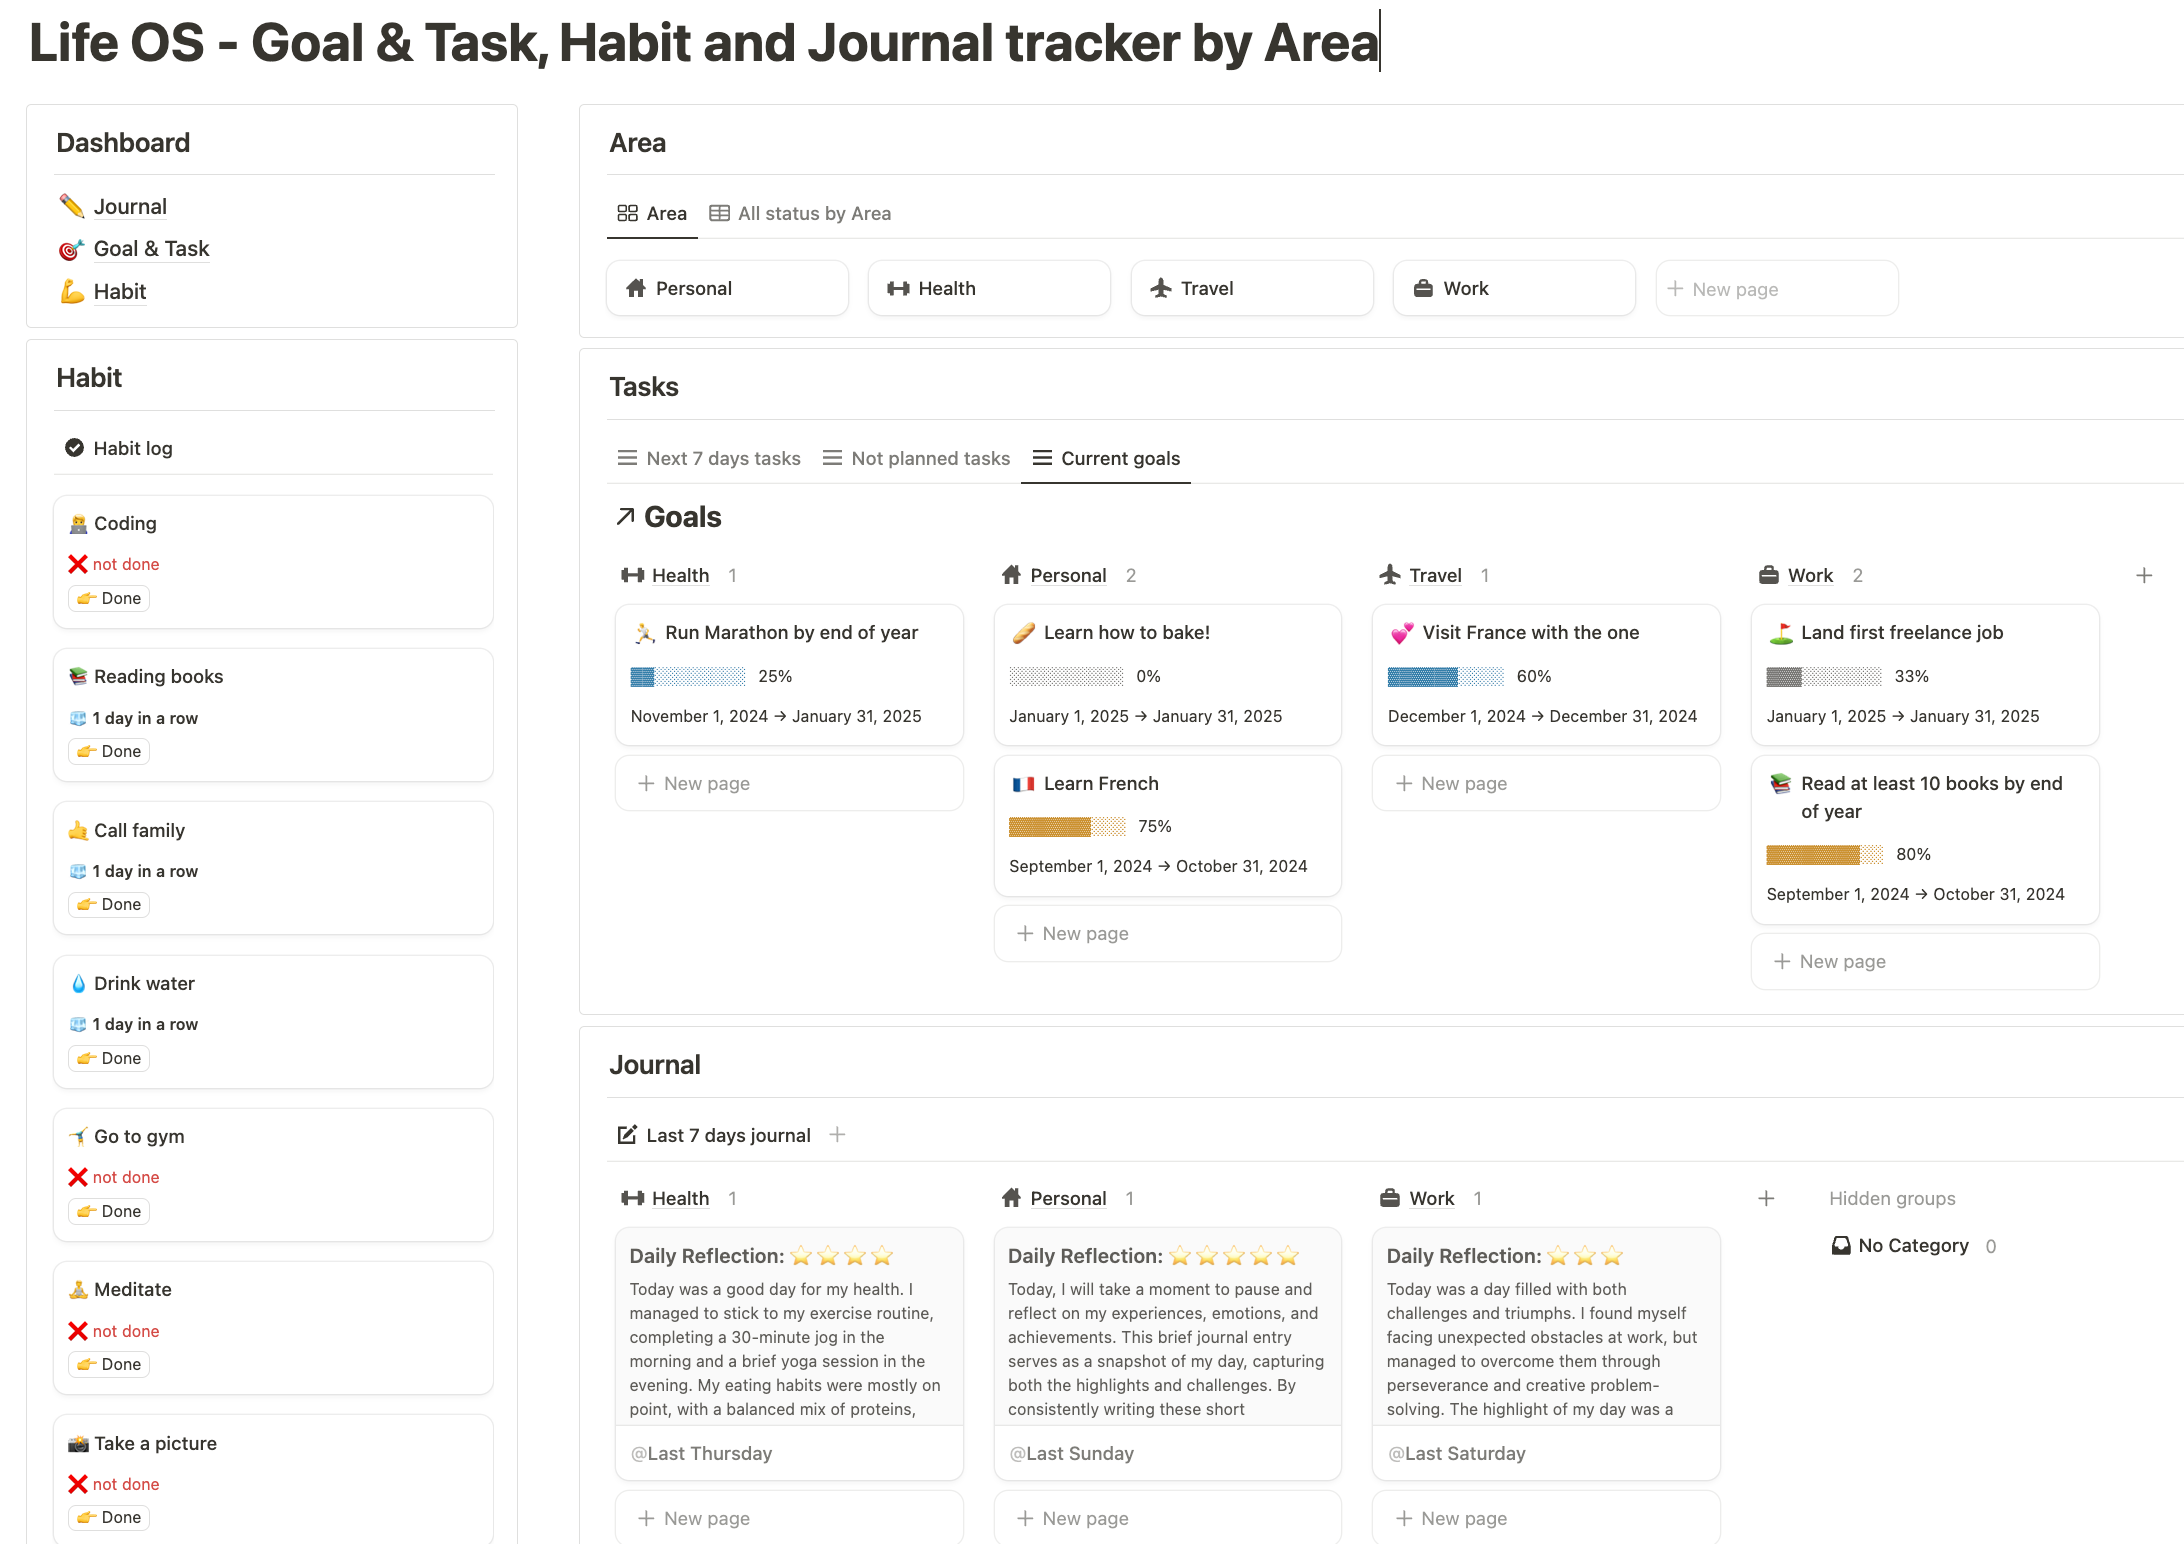The image size is (2184, 1544).
Task: Open the Health area card
Action: (x=988, y=288)
